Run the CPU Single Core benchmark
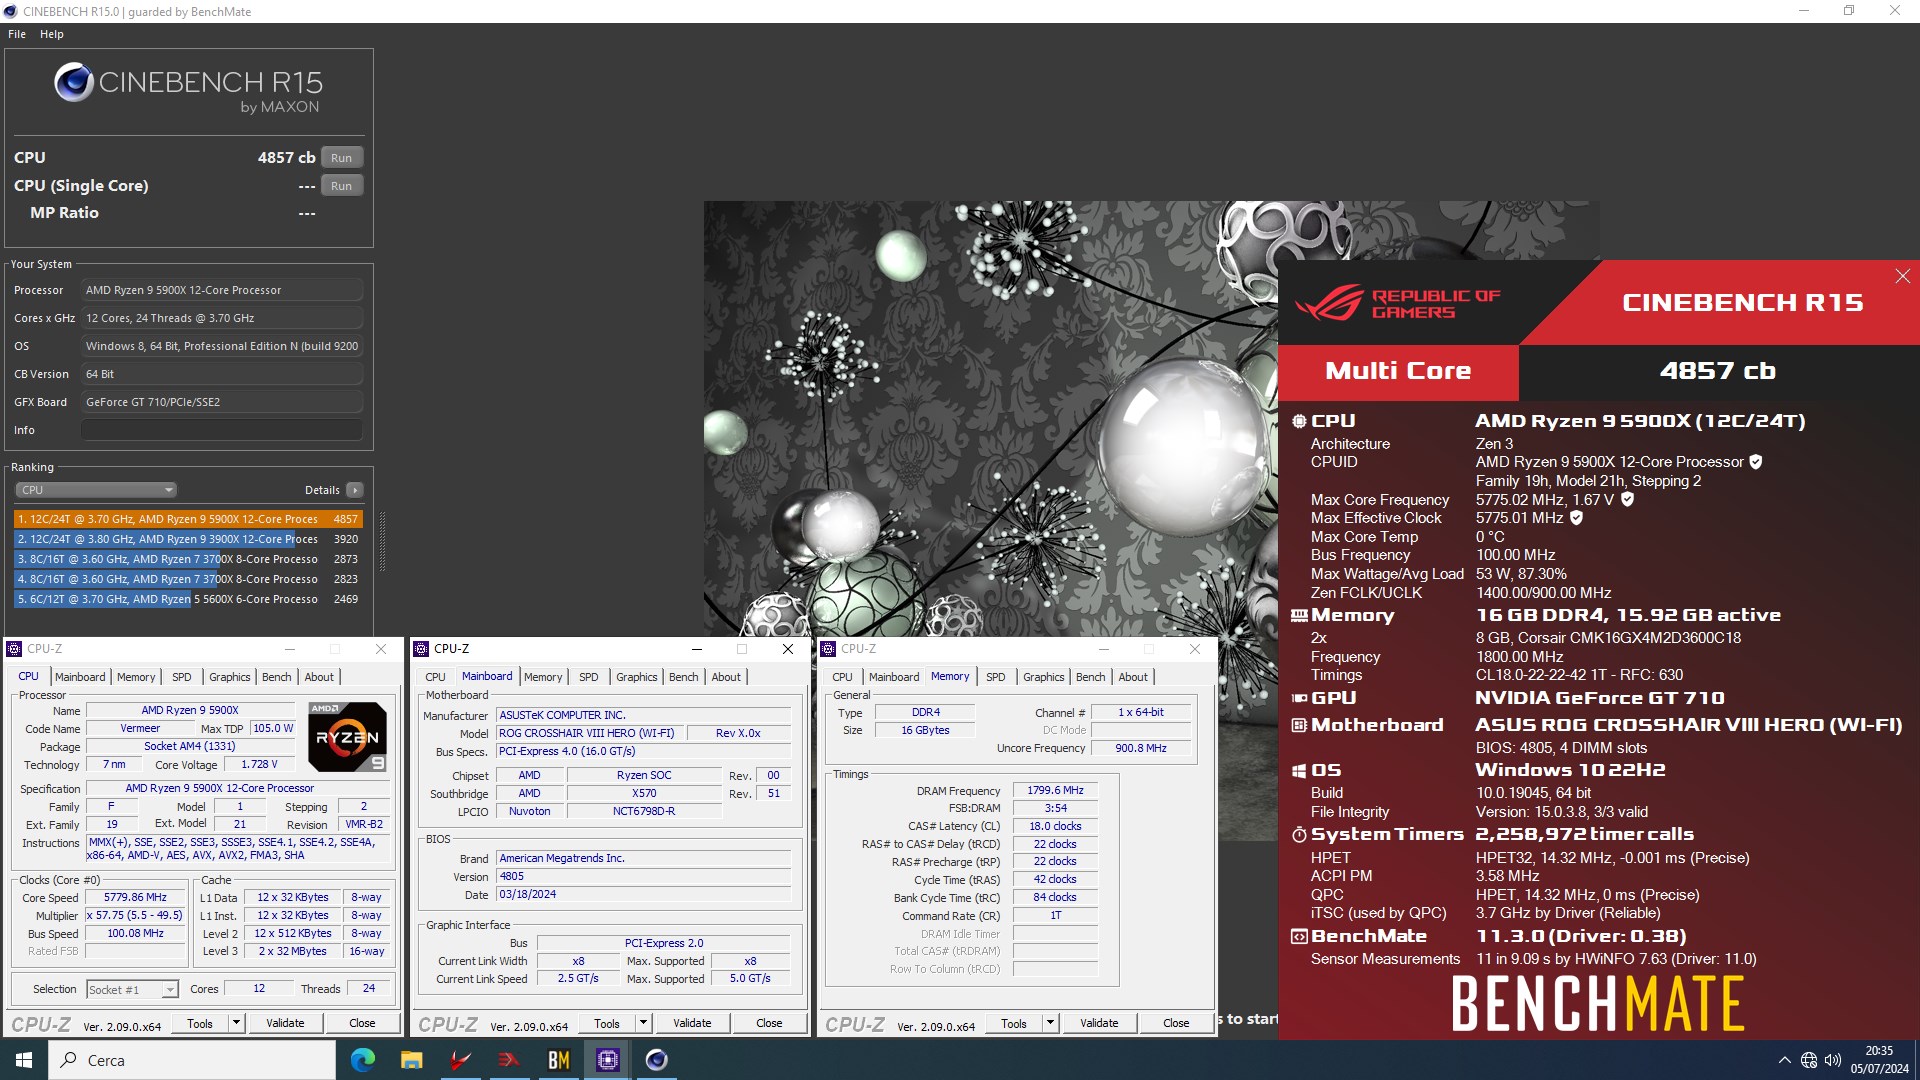This screenshot has height=1080, width=1920. pos(342,186)
